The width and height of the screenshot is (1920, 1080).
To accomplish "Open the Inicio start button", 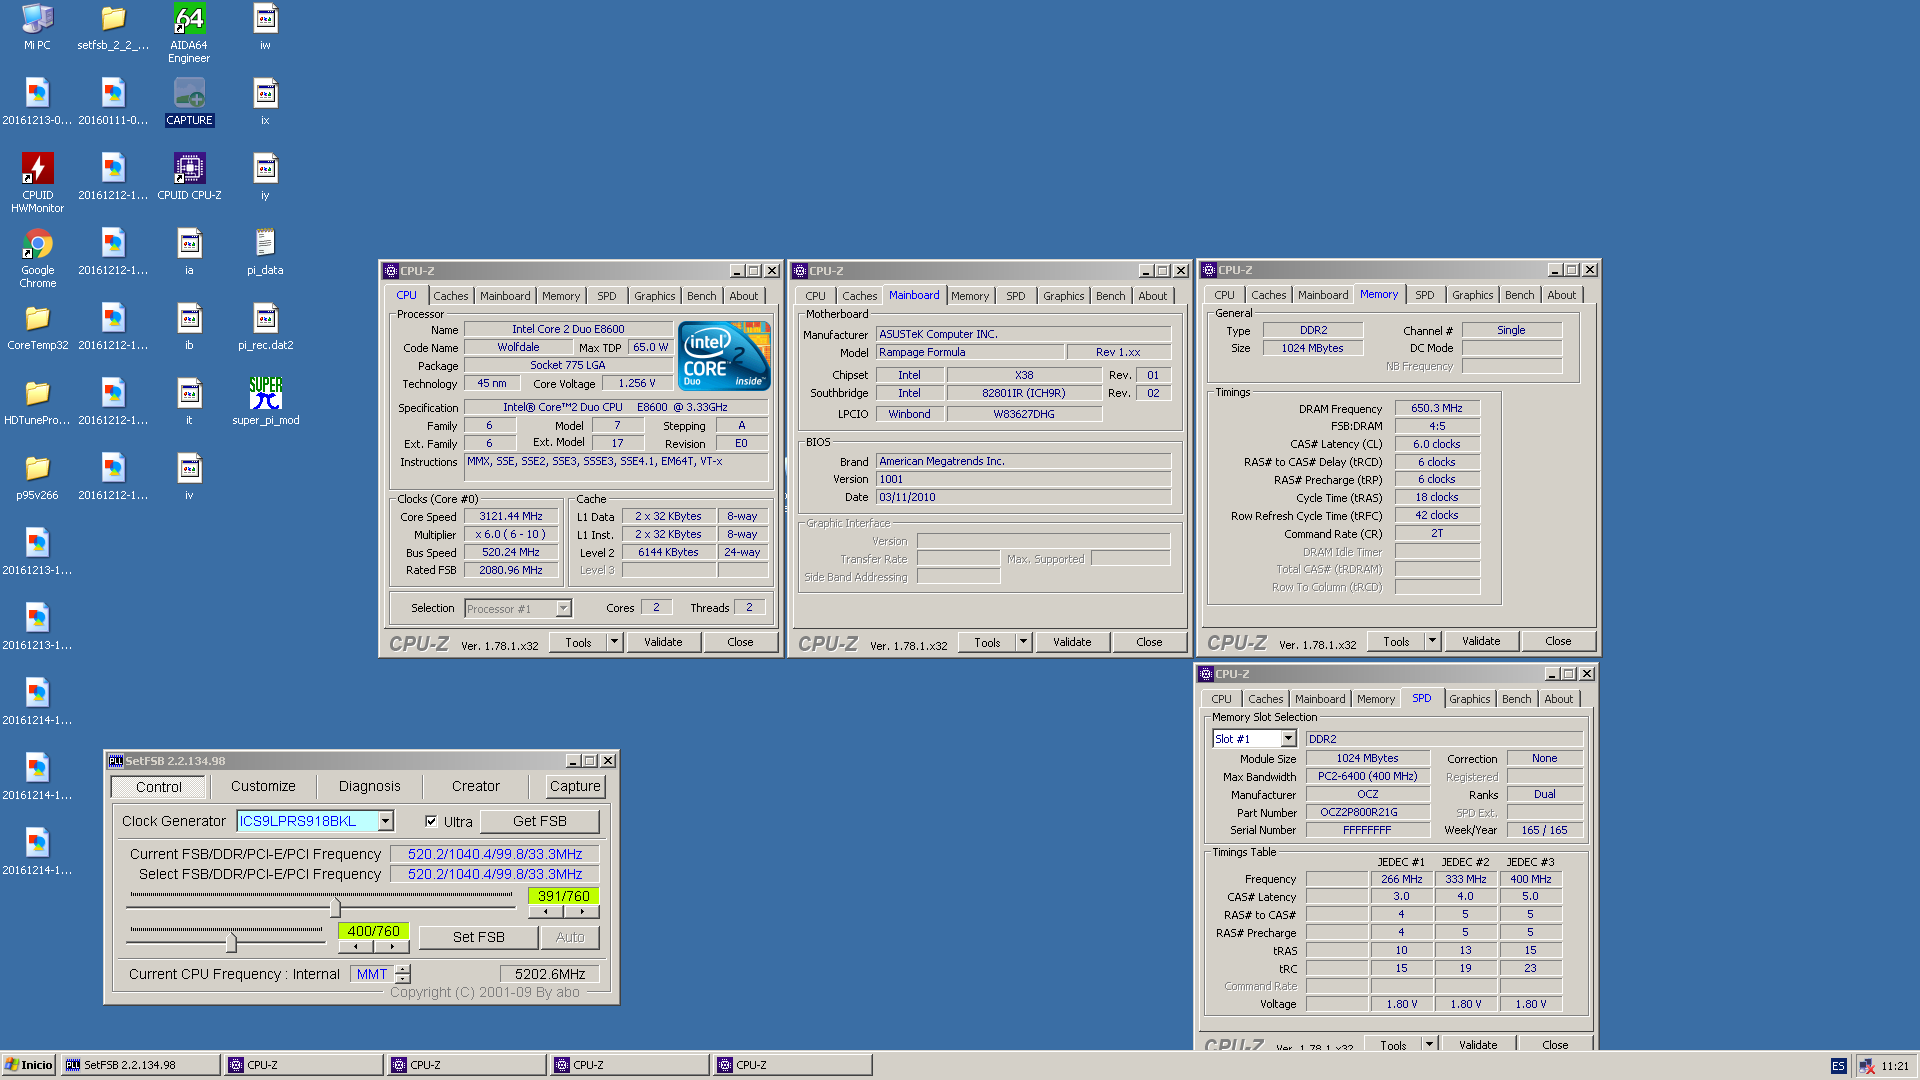I will pyautogui.click(x=29, y=1066).
